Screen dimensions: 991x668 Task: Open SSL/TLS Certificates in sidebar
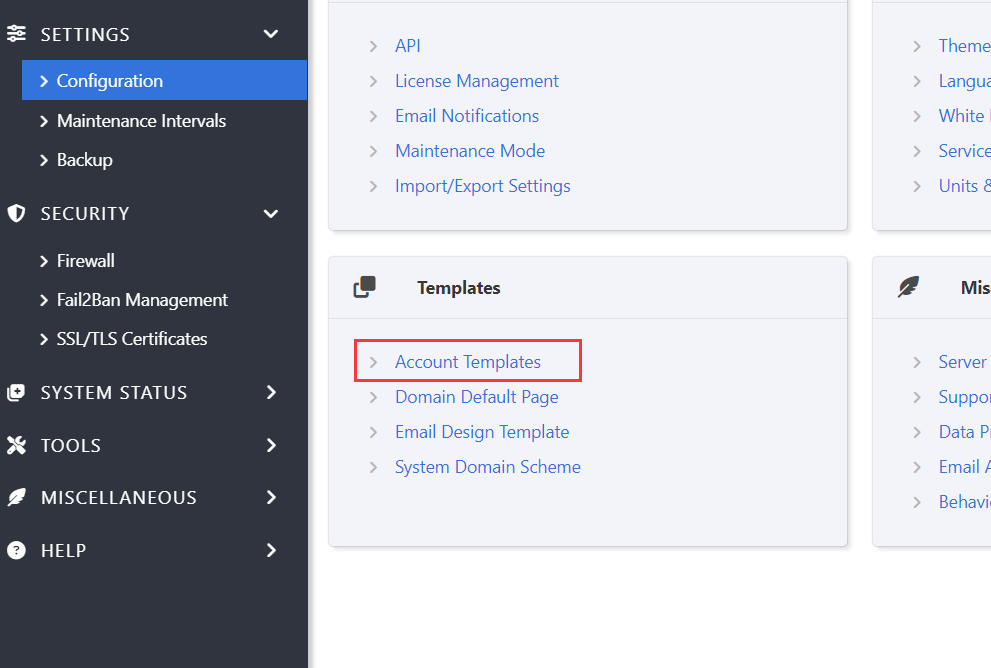tap(132, 339)
